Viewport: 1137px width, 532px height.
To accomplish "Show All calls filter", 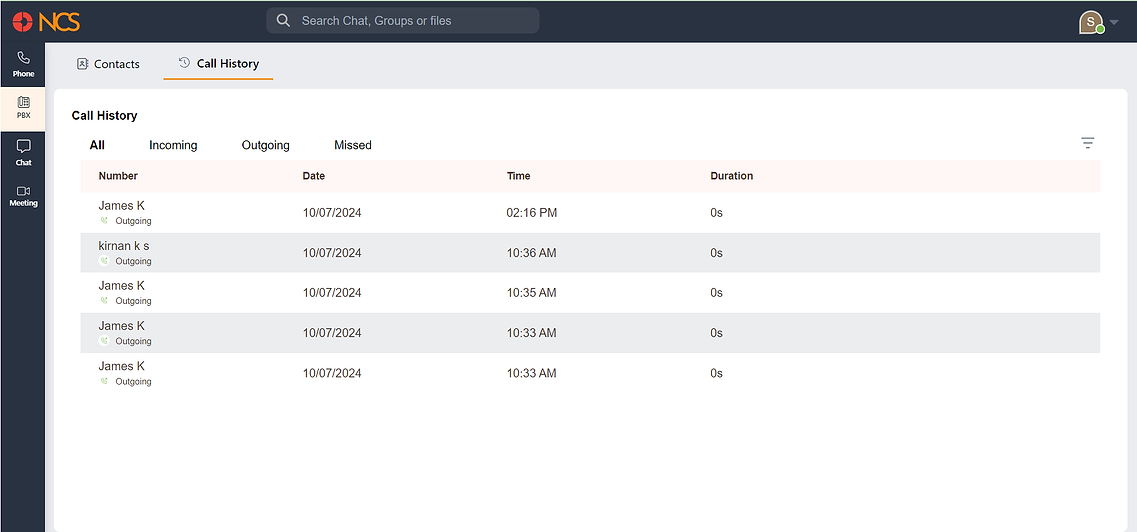I will (x=97, y=145).
